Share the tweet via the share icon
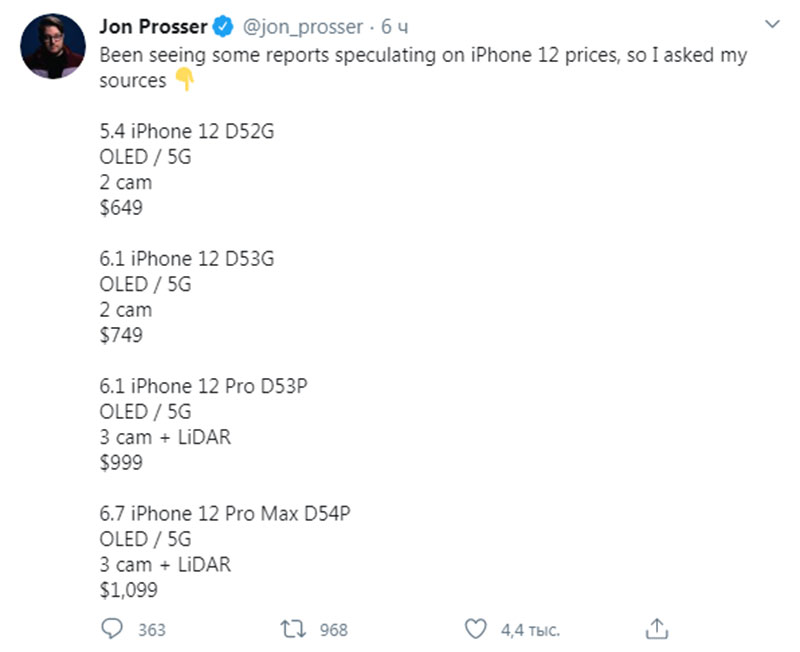800x652 pixels. pyautogui.click(x=657, y=629)
